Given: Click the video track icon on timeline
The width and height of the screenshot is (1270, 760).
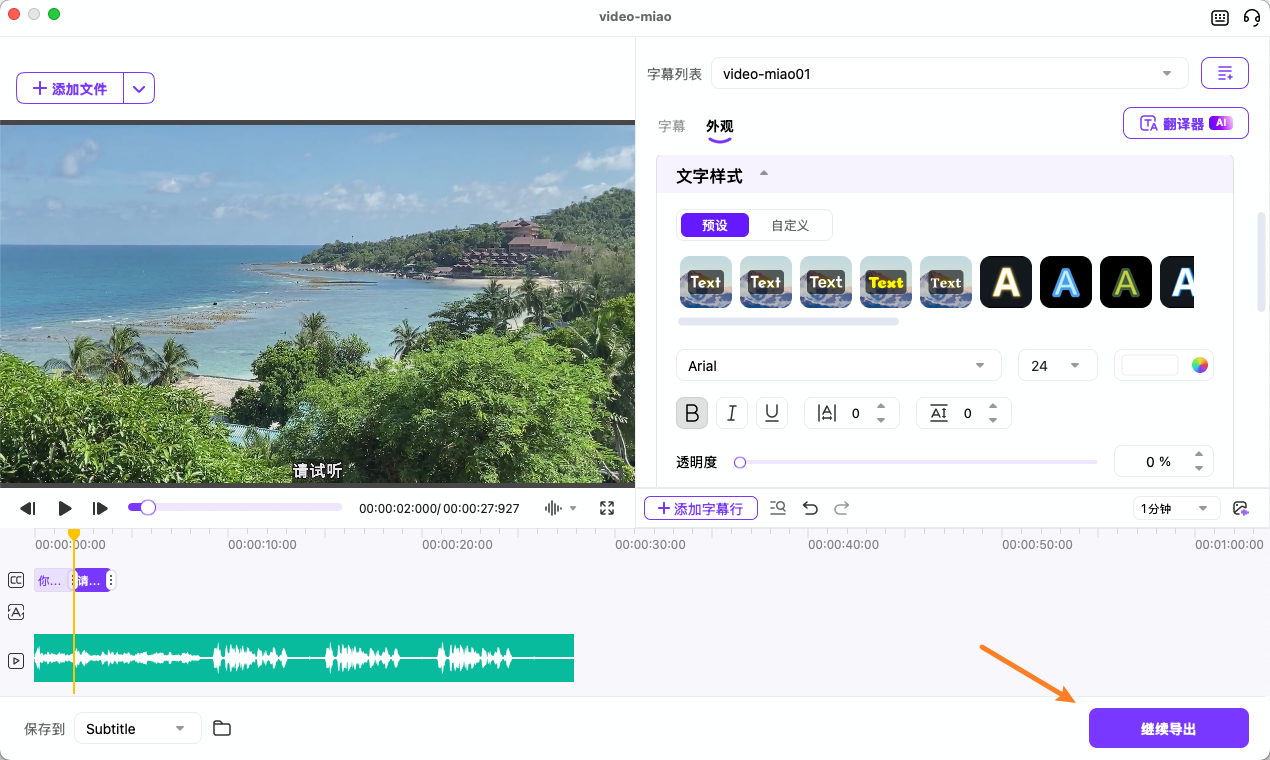Looking at the screenshot, I should (15, 660).
